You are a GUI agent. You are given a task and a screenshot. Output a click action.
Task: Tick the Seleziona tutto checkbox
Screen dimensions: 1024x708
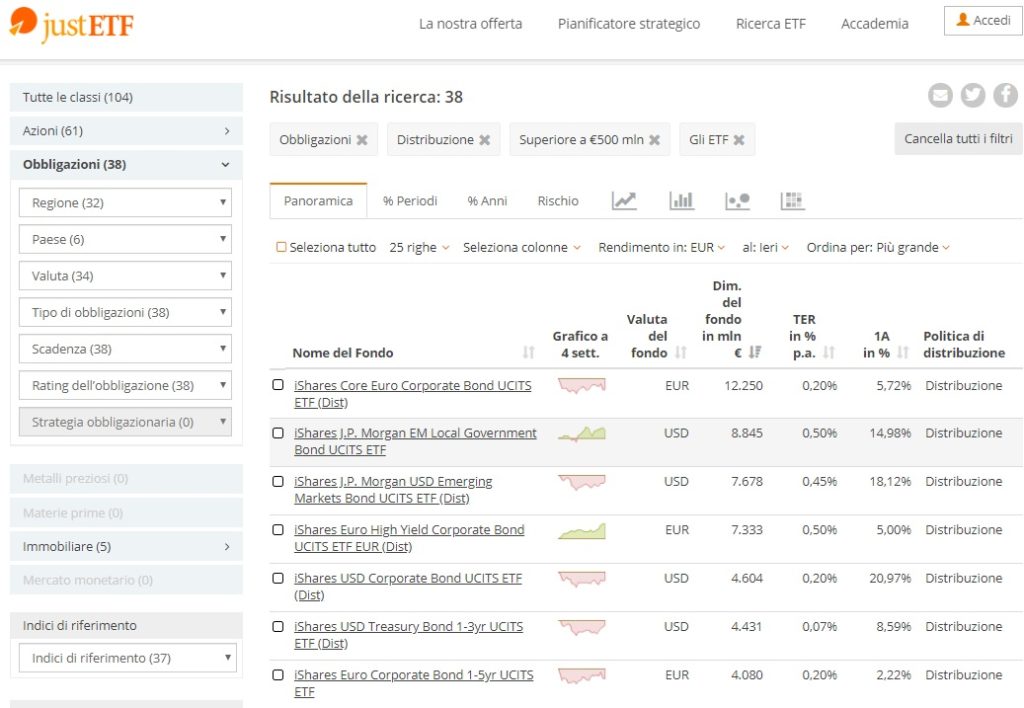coord(281,247)
